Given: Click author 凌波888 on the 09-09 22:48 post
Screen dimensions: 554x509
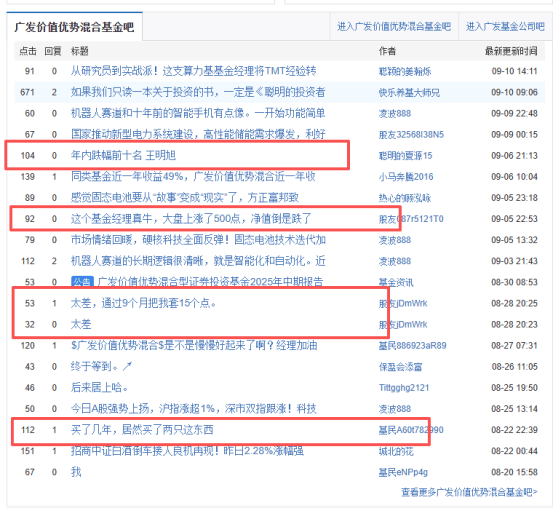Looking at the screenshot, I should [395, 113].
